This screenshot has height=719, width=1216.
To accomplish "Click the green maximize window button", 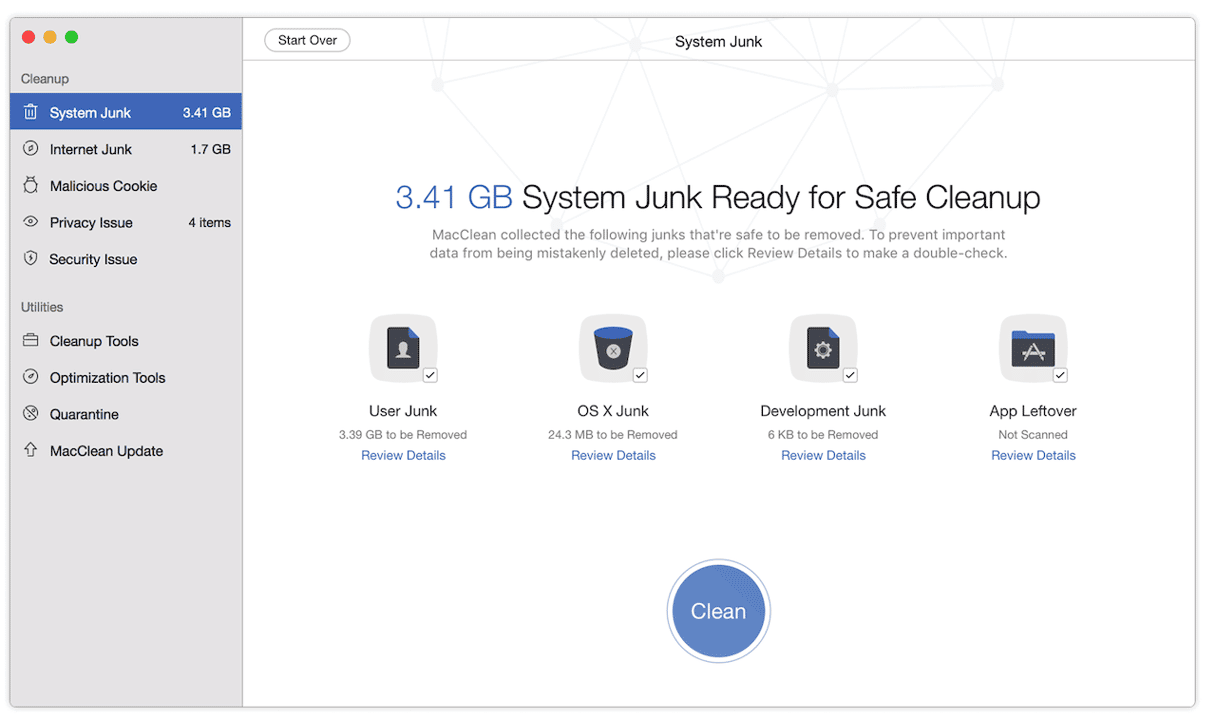I will click(71, 37).
